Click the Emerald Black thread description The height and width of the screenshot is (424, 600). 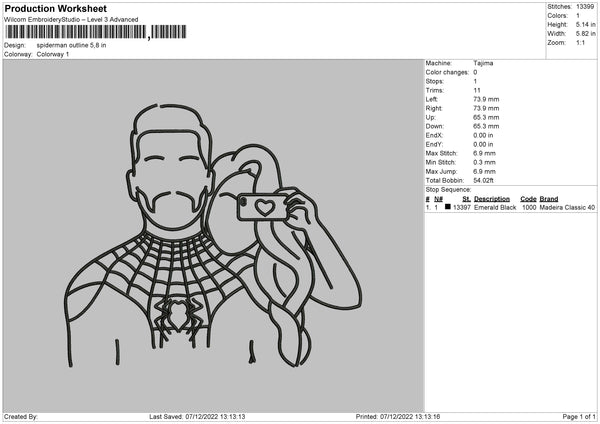495,207
